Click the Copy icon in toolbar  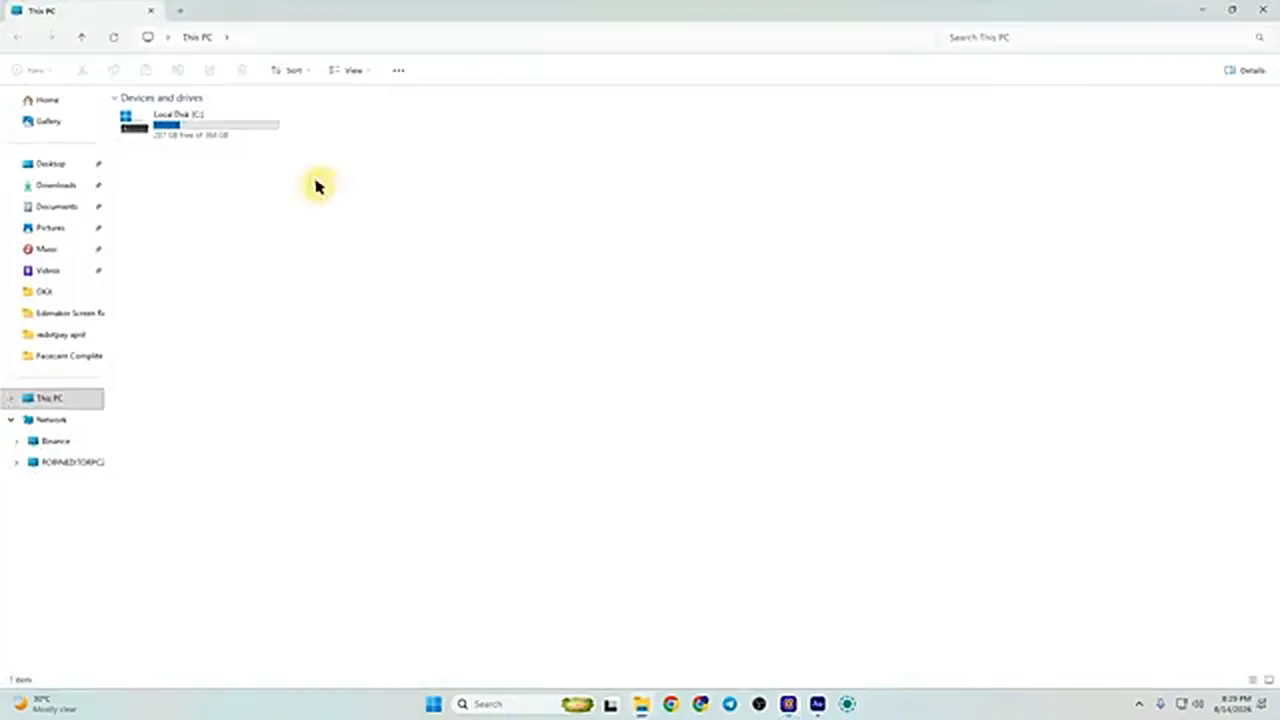(114, 70)
